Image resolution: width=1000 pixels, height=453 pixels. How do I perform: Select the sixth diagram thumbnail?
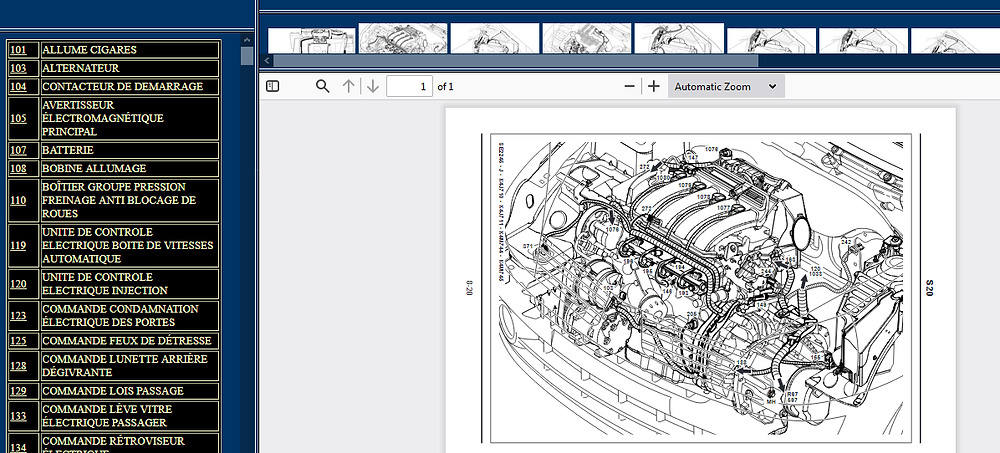click(x=772, y=40)
